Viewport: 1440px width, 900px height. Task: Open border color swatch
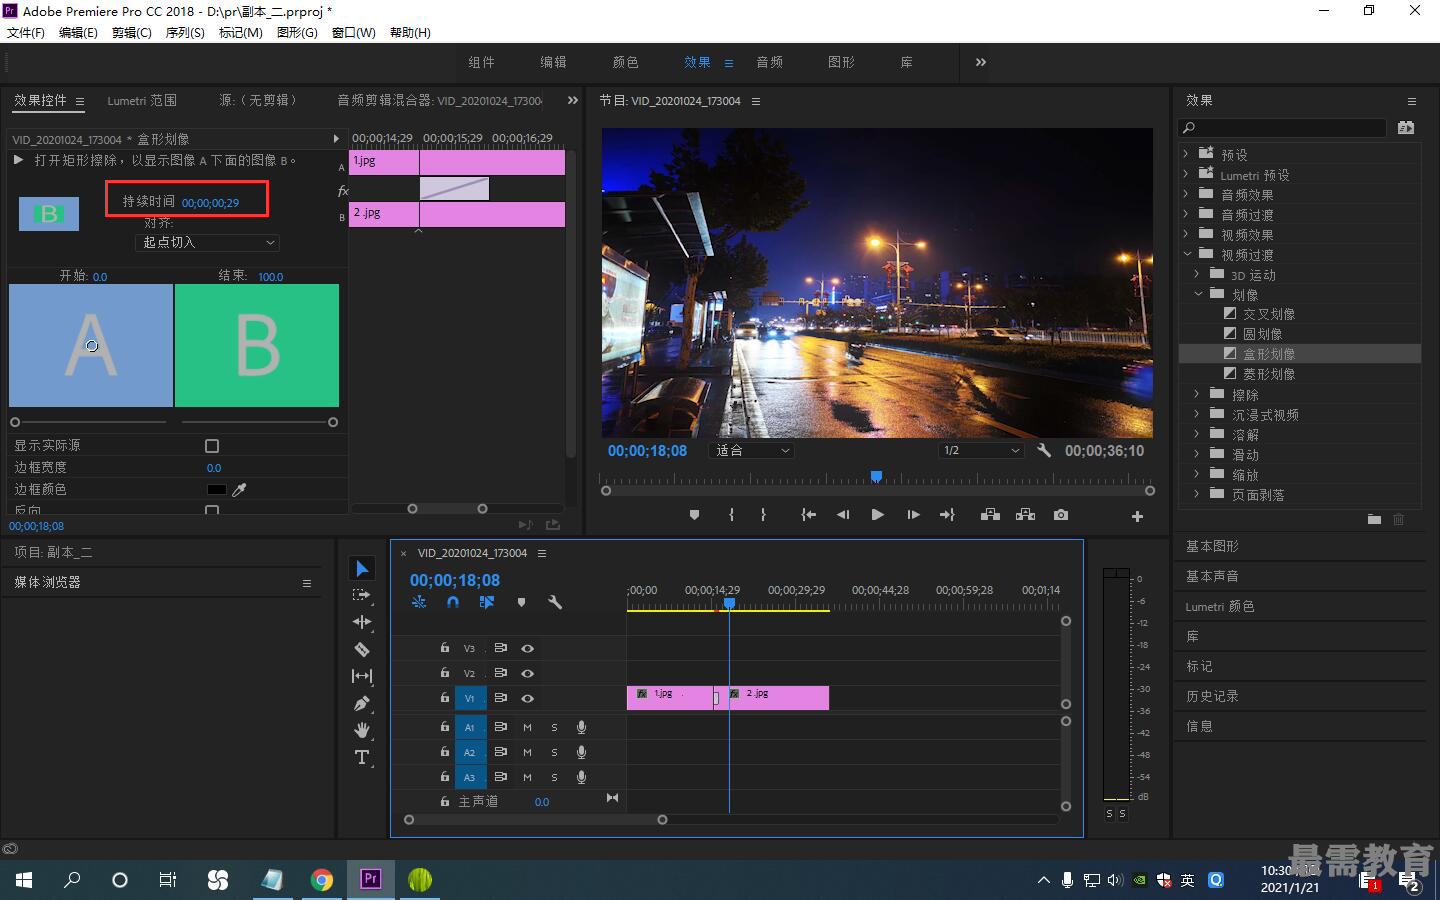pyautogui.click(x=216, y=490)
